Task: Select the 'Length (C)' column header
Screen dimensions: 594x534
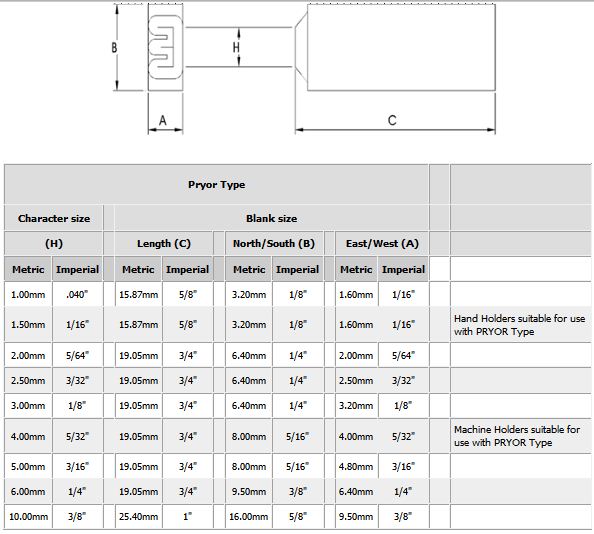Action: (x=164, y=244)
